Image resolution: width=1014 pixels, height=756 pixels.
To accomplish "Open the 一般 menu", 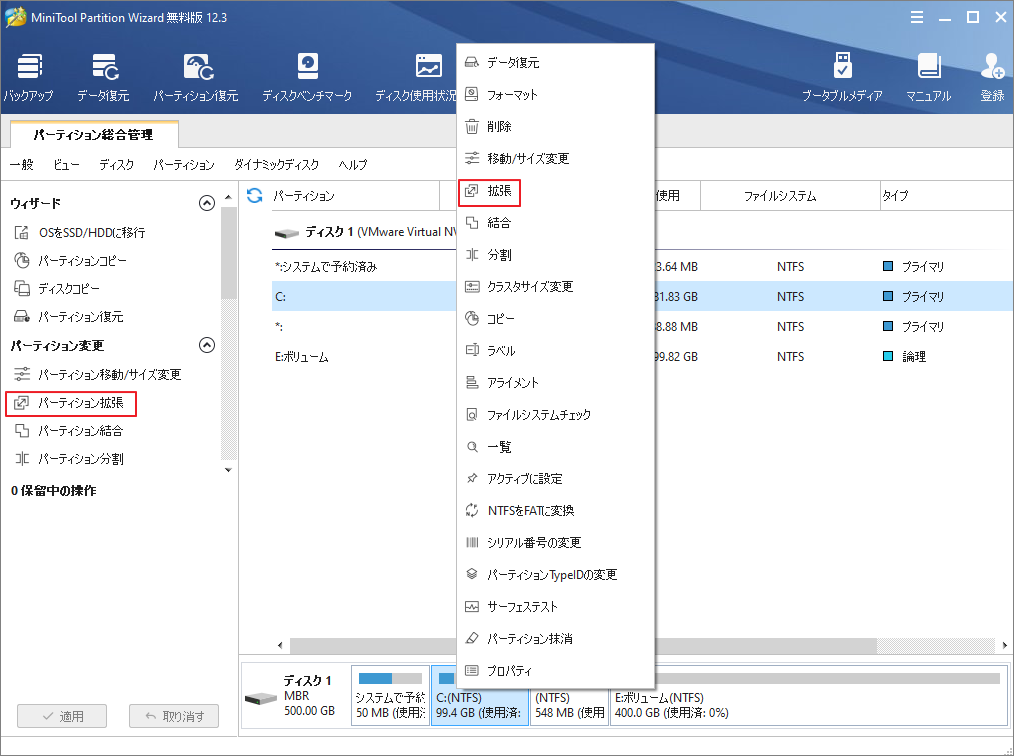I will 22,164.
